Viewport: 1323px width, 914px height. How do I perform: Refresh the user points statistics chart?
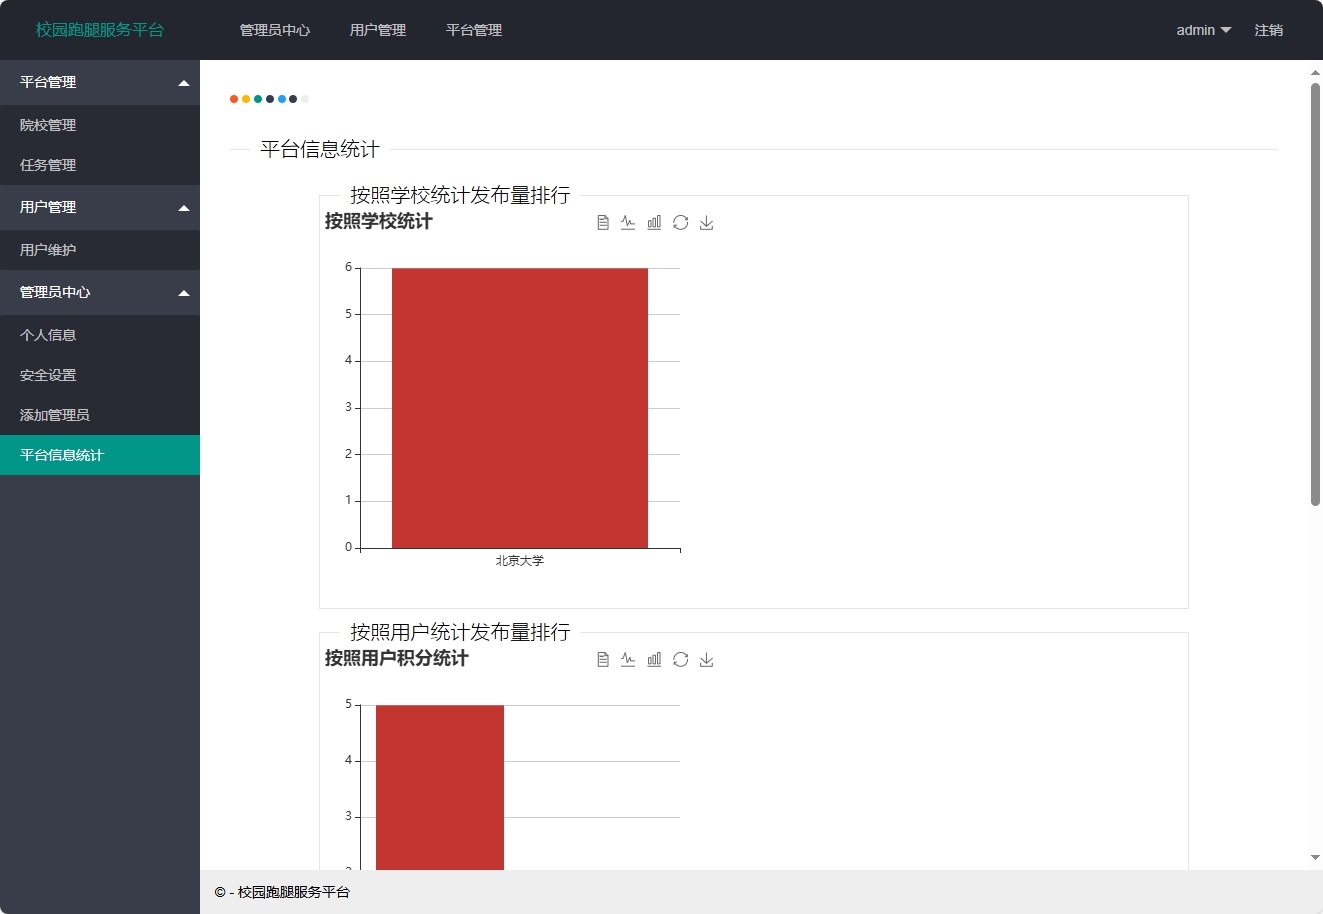pos(681,659)
